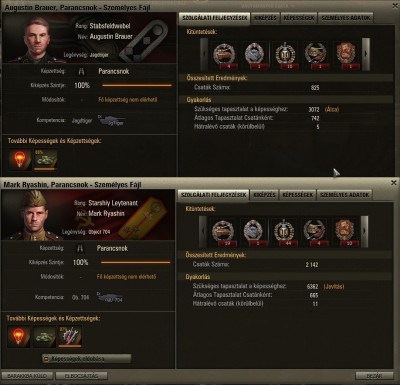Click Mark Ryashin's camouflage tank skill icon

point(44,336)
